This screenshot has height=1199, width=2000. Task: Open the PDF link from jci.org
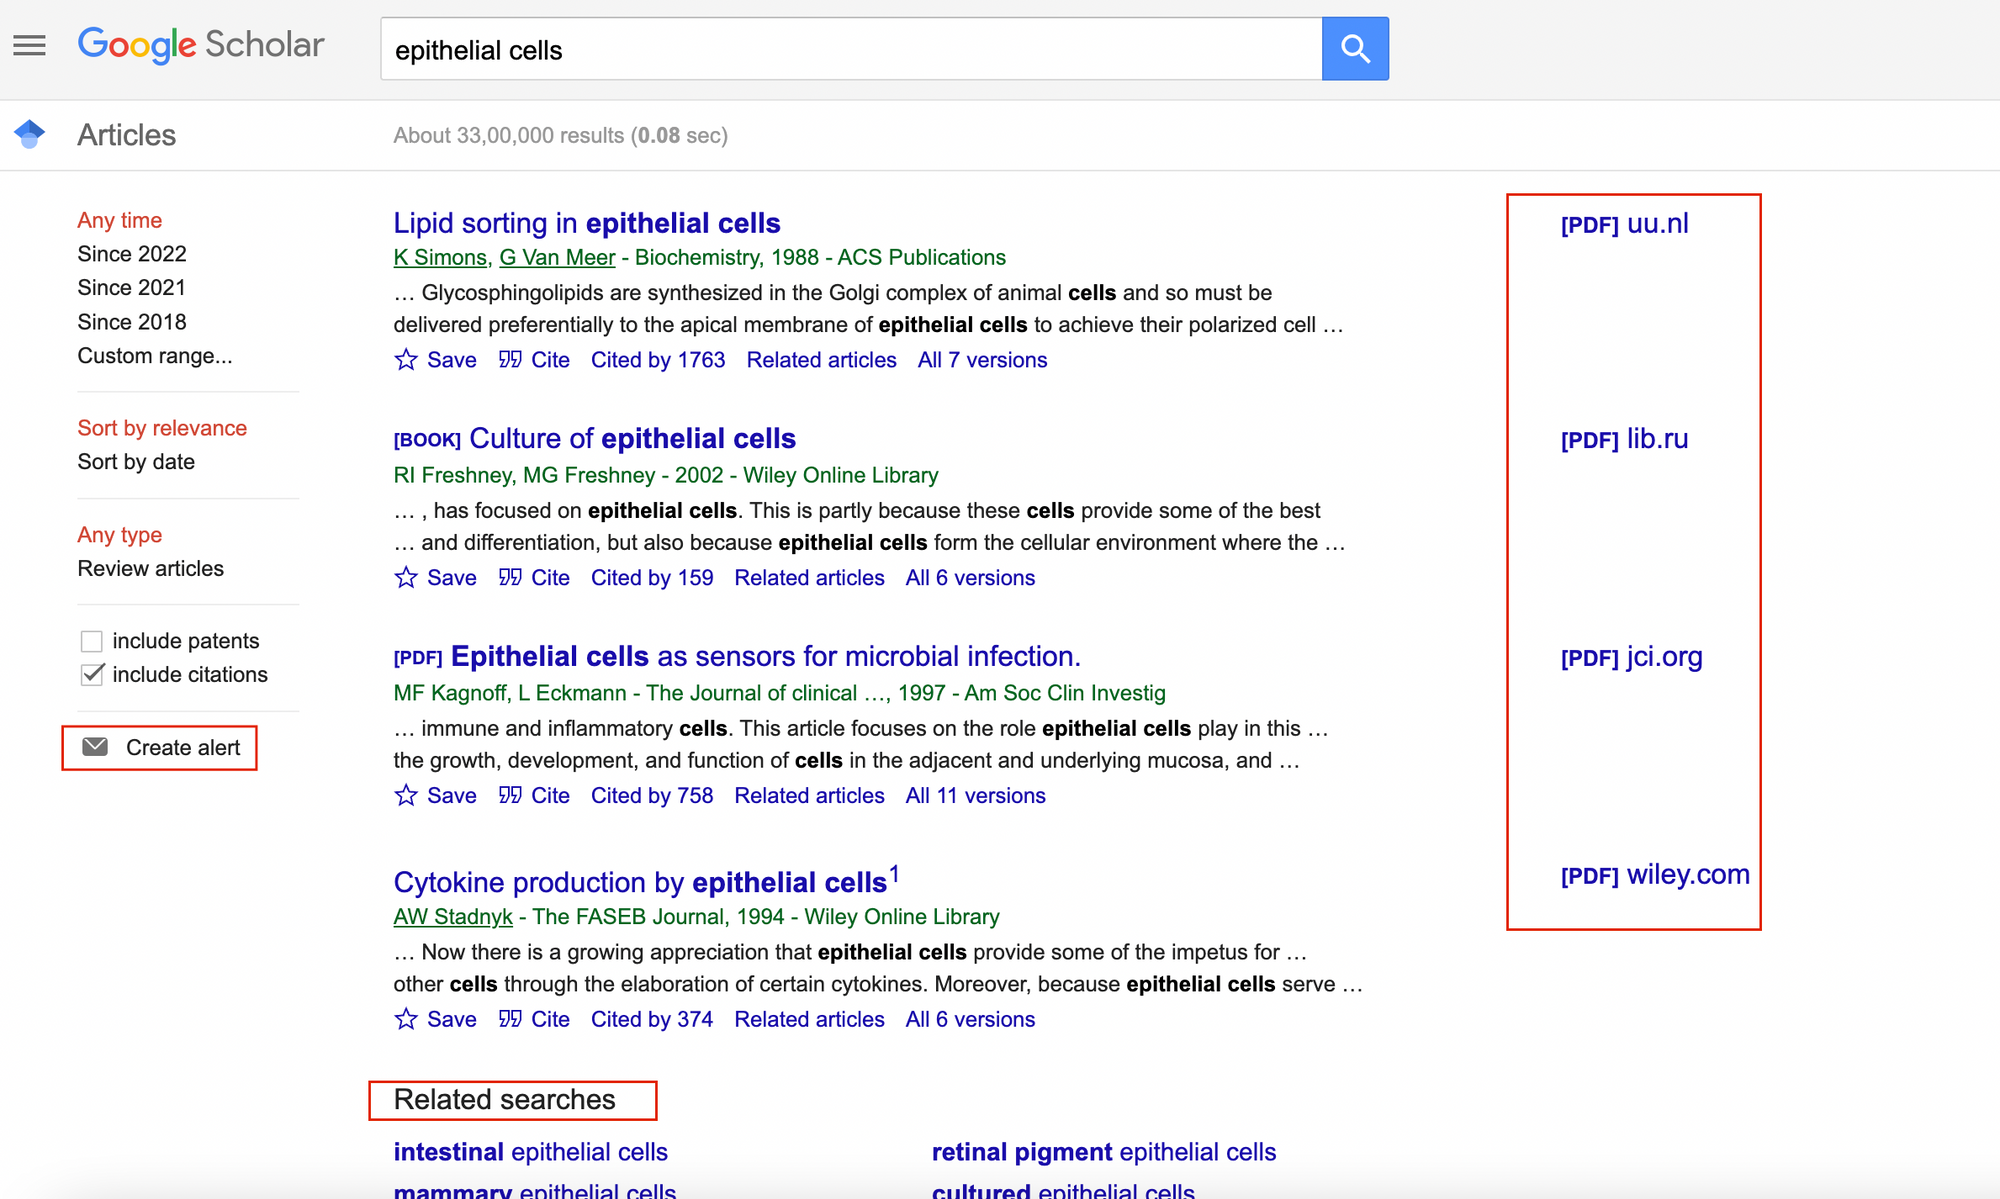point(1631,657)
